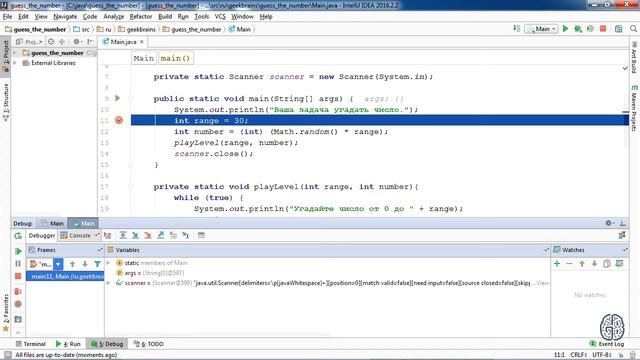
Task: Open the Build menu
Action: pyautogui.click(x=165, y=16)
